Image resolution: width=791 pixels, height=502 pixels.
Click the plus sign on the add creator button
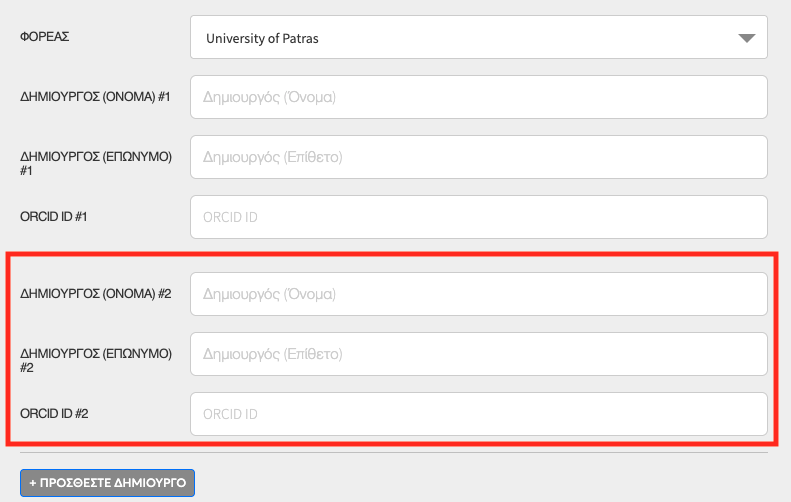coord(33,483)
